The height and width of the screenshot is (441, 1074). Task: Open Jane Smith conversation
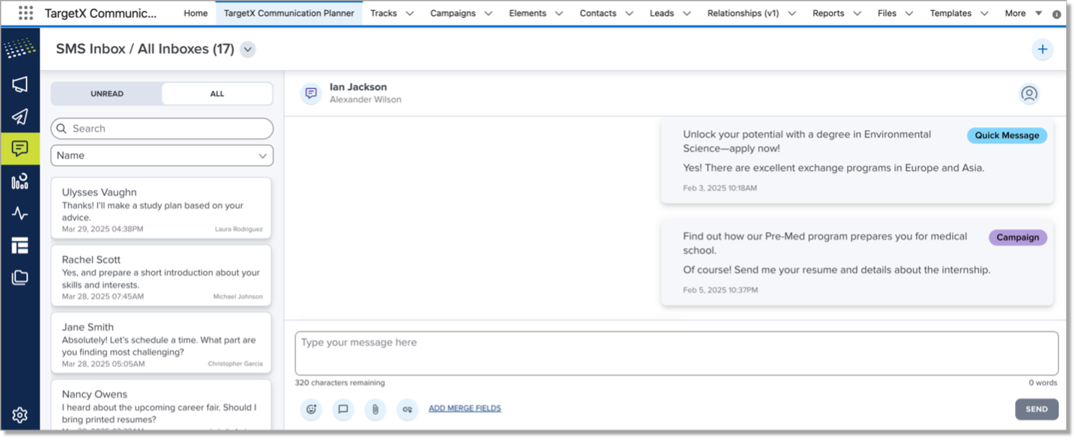[x=161, y=343]
